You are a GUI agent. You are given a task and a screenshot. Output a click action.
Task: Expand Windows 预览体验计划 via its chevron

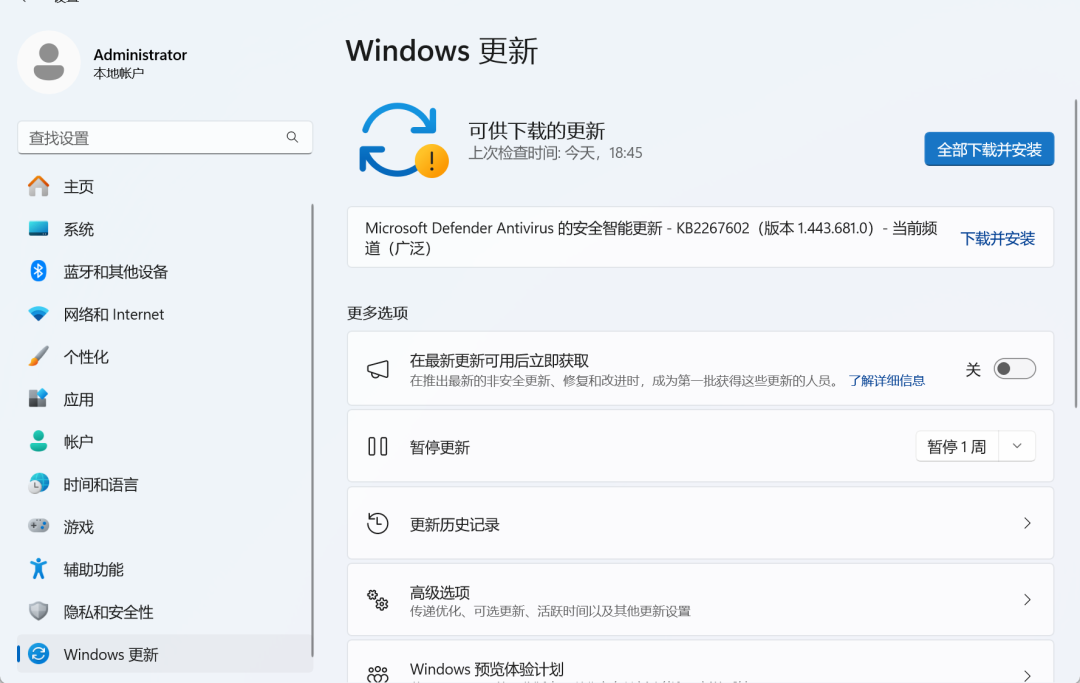(1027, 676)
